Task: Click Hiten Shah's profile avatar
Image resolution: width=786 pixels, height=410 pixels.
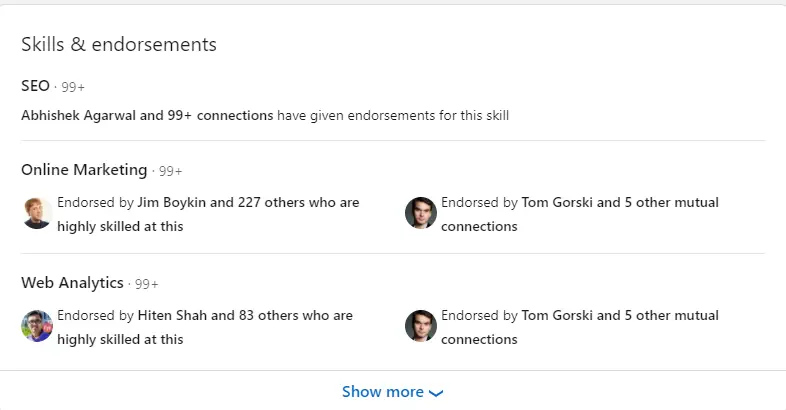Action: pos(37,327)
